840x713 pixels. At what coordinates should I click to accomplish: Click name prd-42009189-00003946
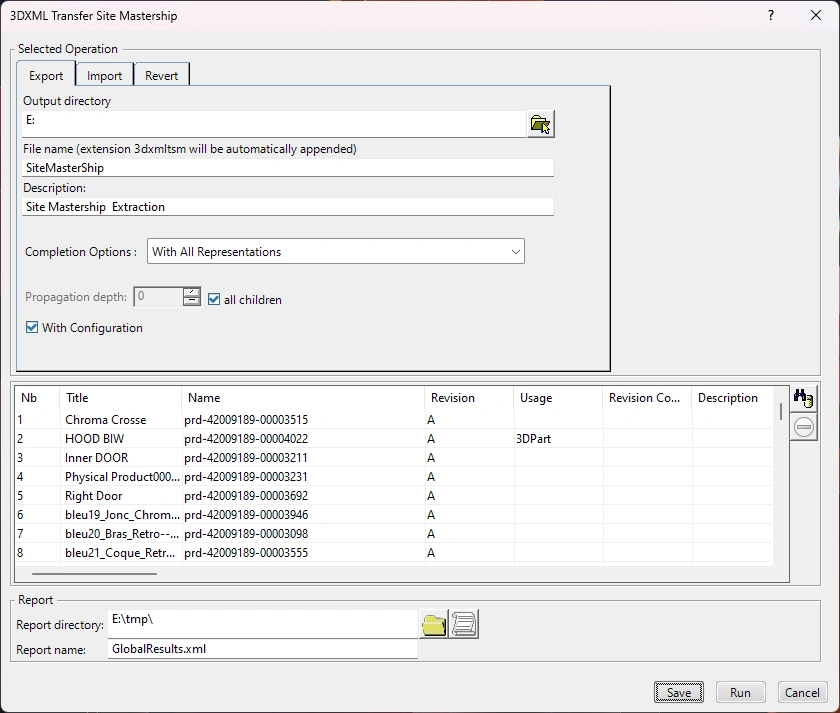point(246,514)
